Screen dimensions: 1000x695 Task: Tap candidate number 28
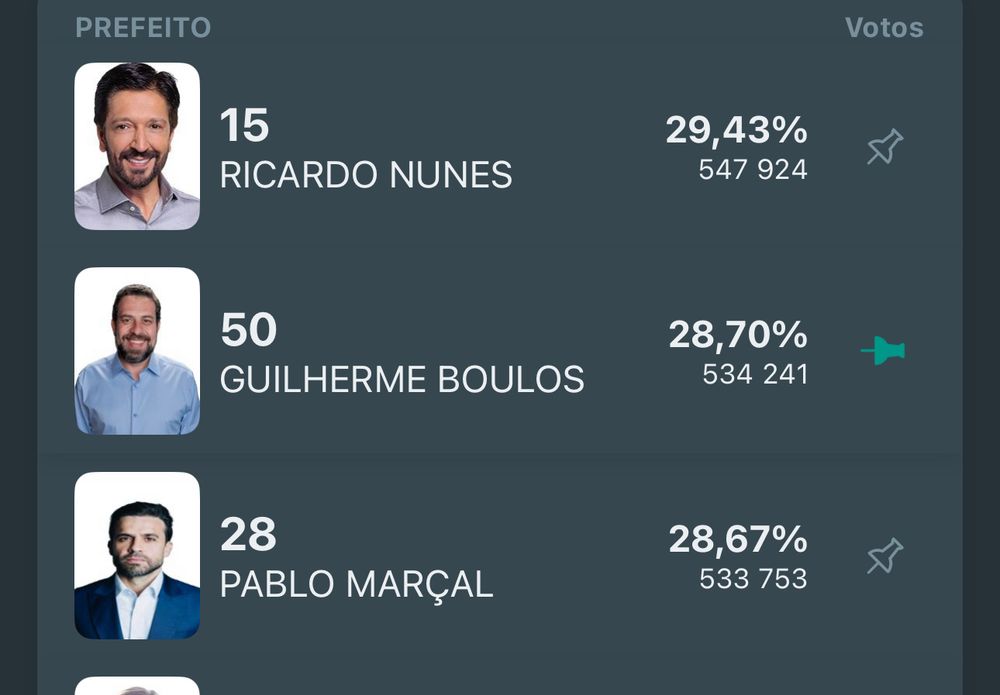(248, 534)
